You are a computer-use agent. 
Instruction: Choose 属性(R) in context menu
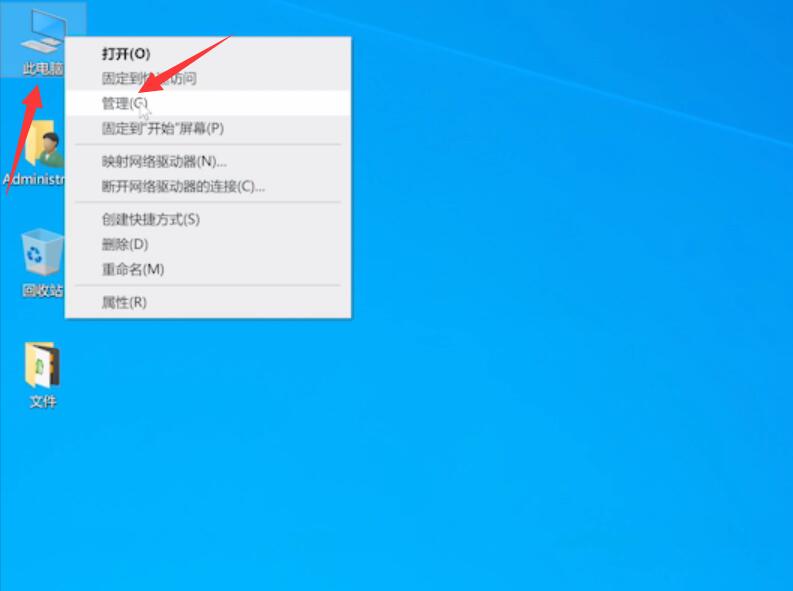coord(208,302)
